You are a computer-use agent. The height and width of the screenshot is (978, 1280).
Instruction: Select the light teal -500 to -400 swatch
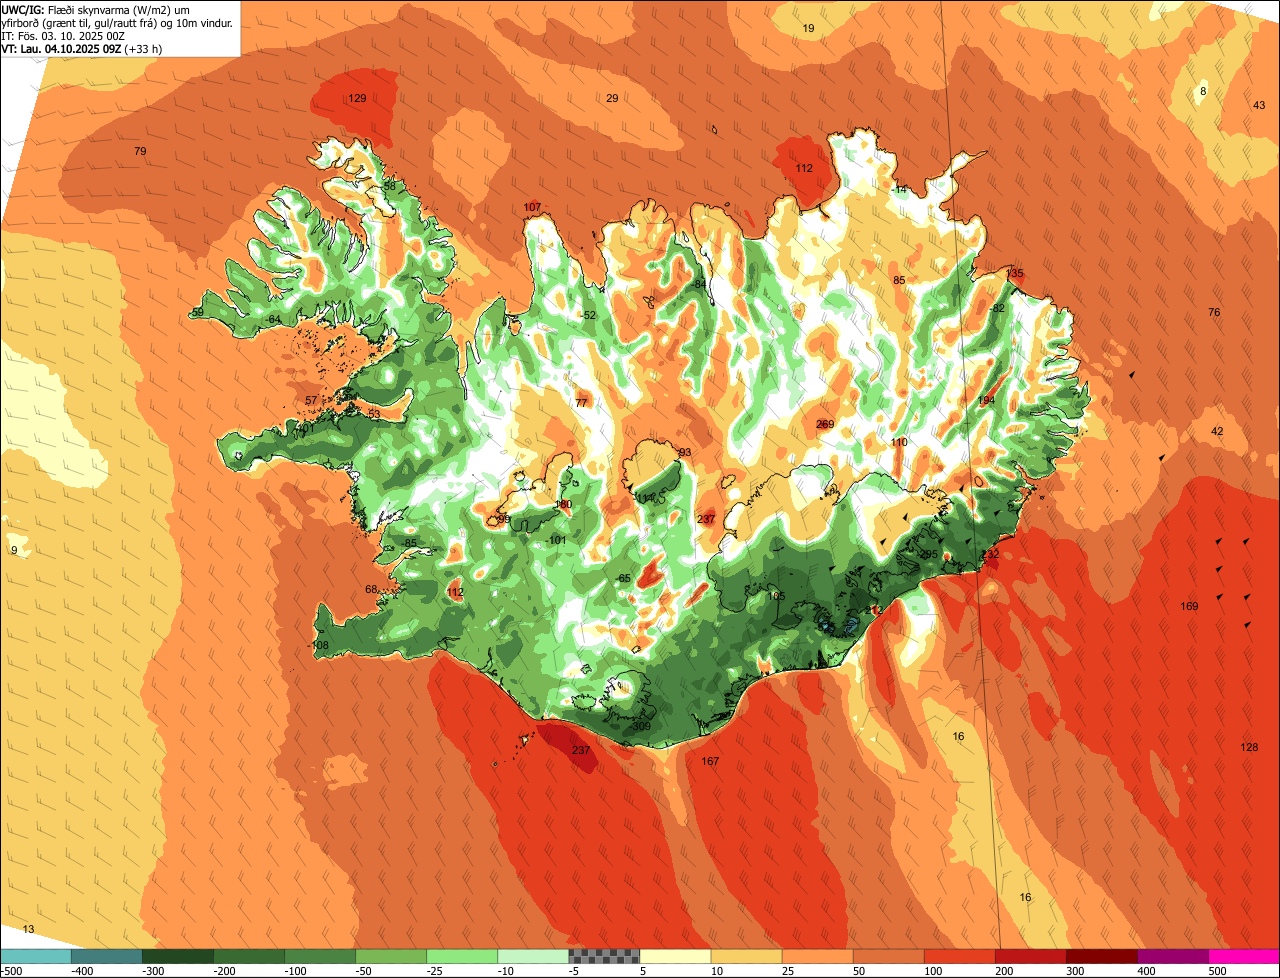point(35,956)
